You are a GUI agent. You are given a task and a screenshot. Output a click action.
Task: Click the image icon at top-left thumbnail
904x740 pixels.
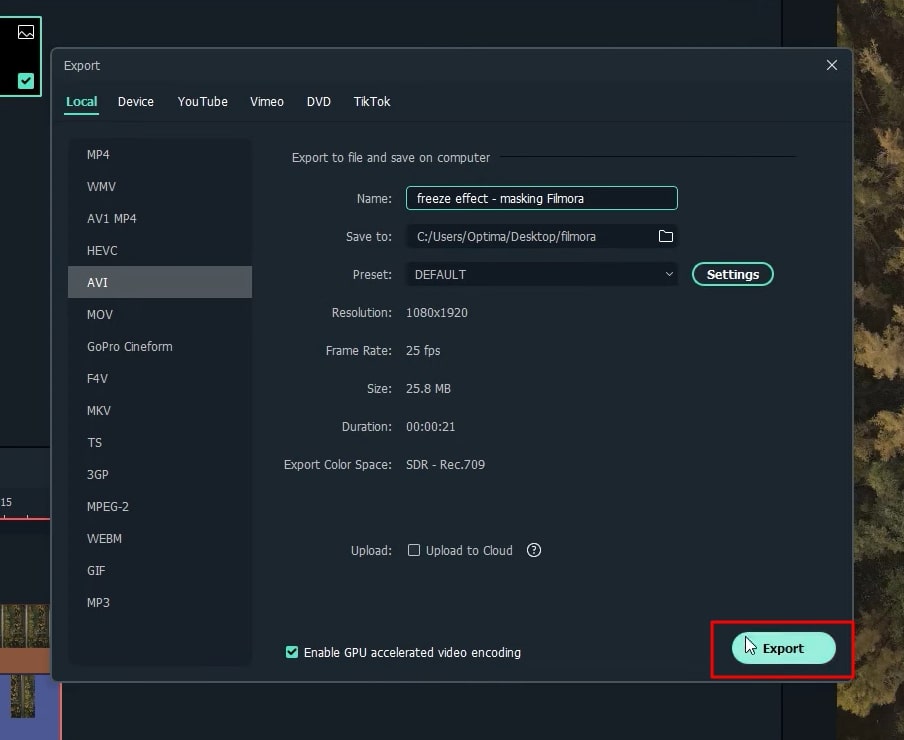(x=26, y=32)
